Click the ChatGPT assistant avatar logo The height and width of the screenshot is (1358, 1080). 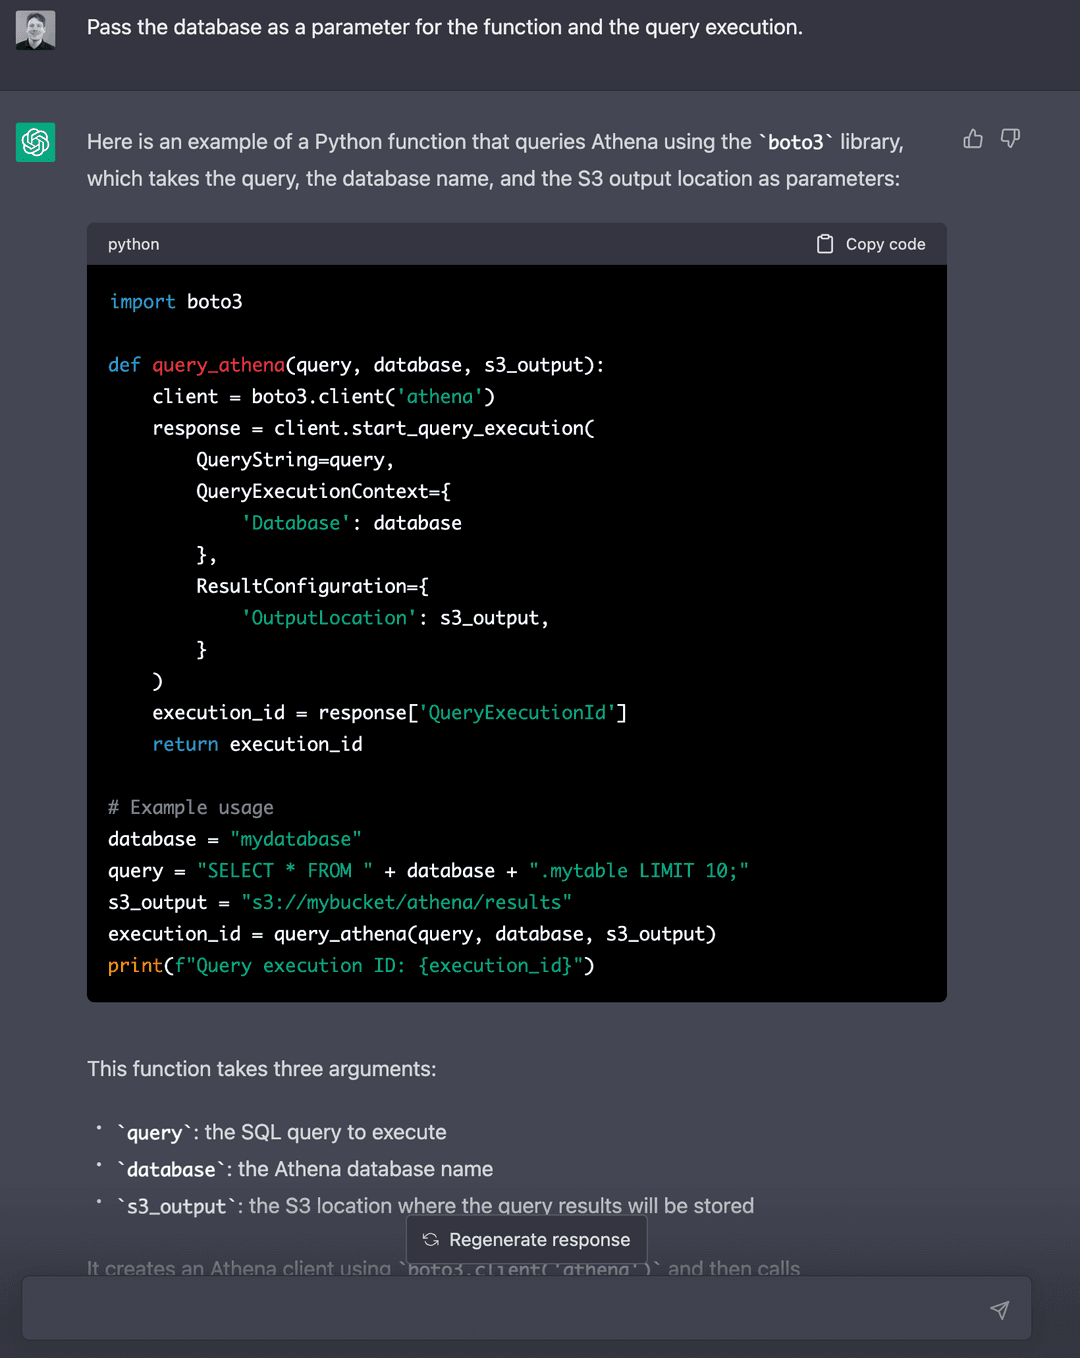point(35,141)
